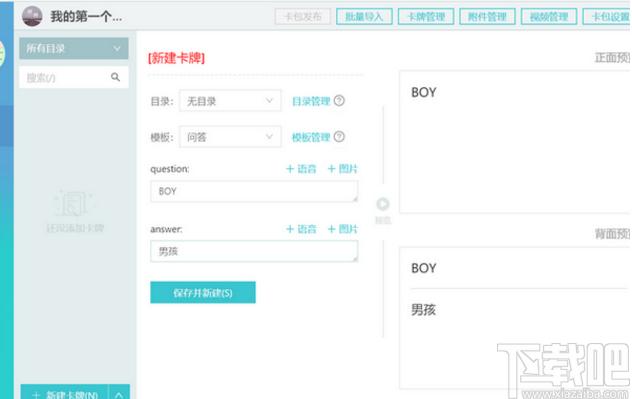Open the 模板 问答 dropdown
The width and height of the screenshot is (632, 399).
click(230, 137)
